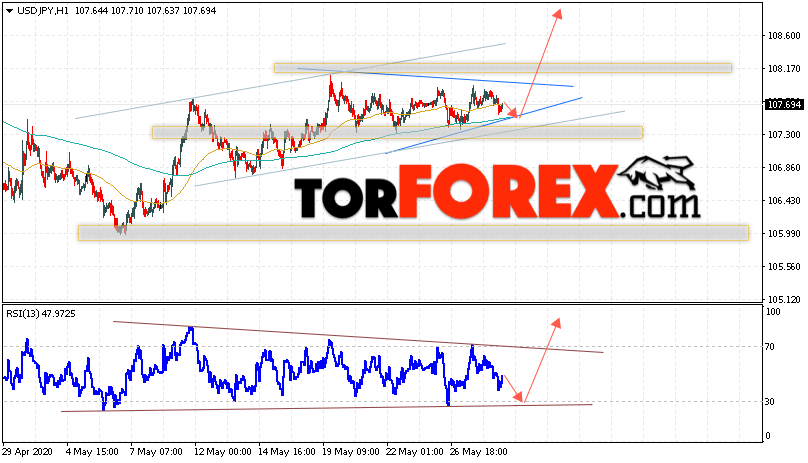Open the chart menu triangle beside USDJPY,H1
The height and width of the screenshot is (463, 808).
(x=9, y=11)
